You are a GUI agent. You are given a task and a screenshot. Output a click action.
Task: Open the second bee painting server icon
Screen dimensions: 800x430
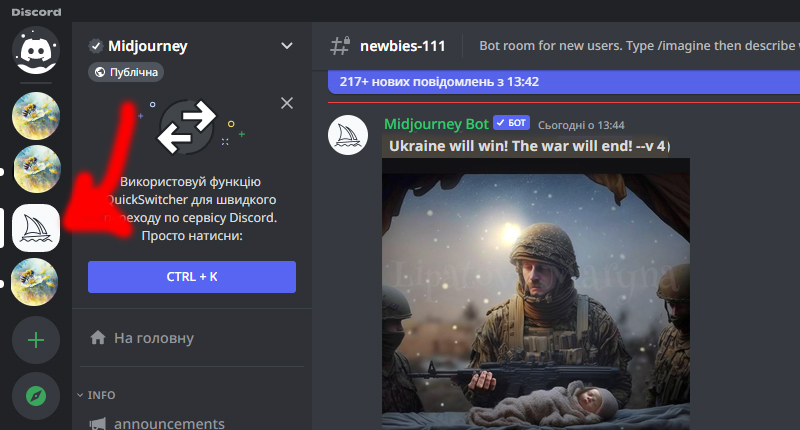[37, 169]
